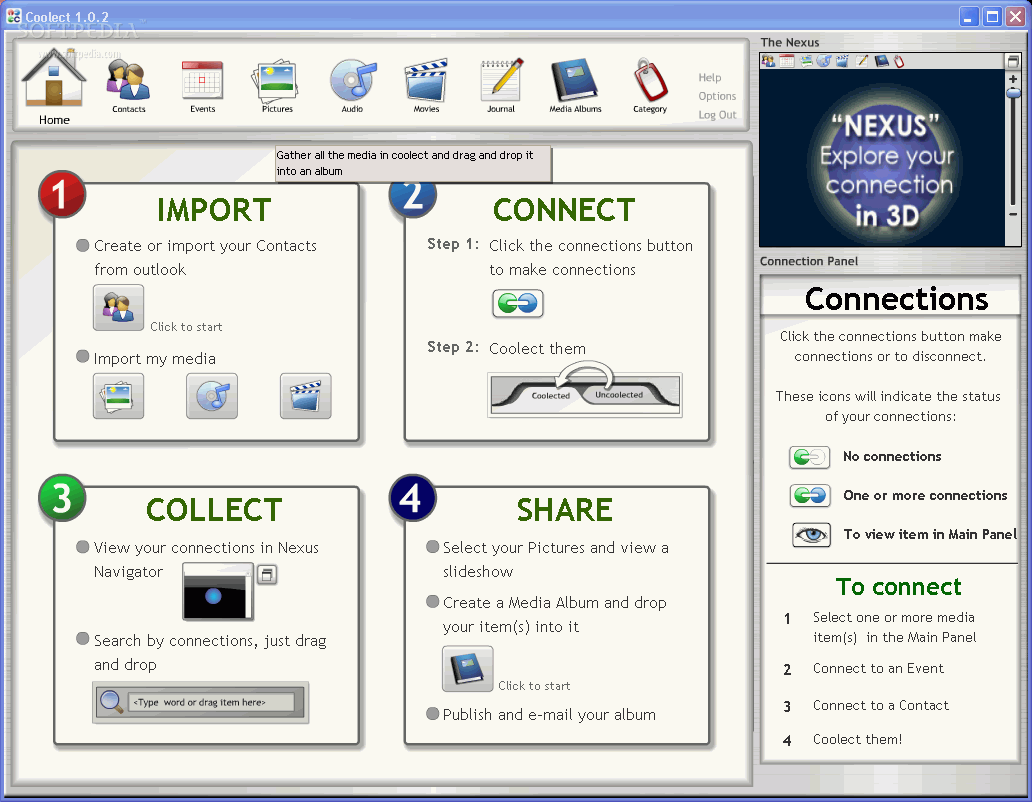This screenshot has width=1032, height=802.
Task: Click Contacts icon in The Nexus toolbar
Action: (768, 61)
